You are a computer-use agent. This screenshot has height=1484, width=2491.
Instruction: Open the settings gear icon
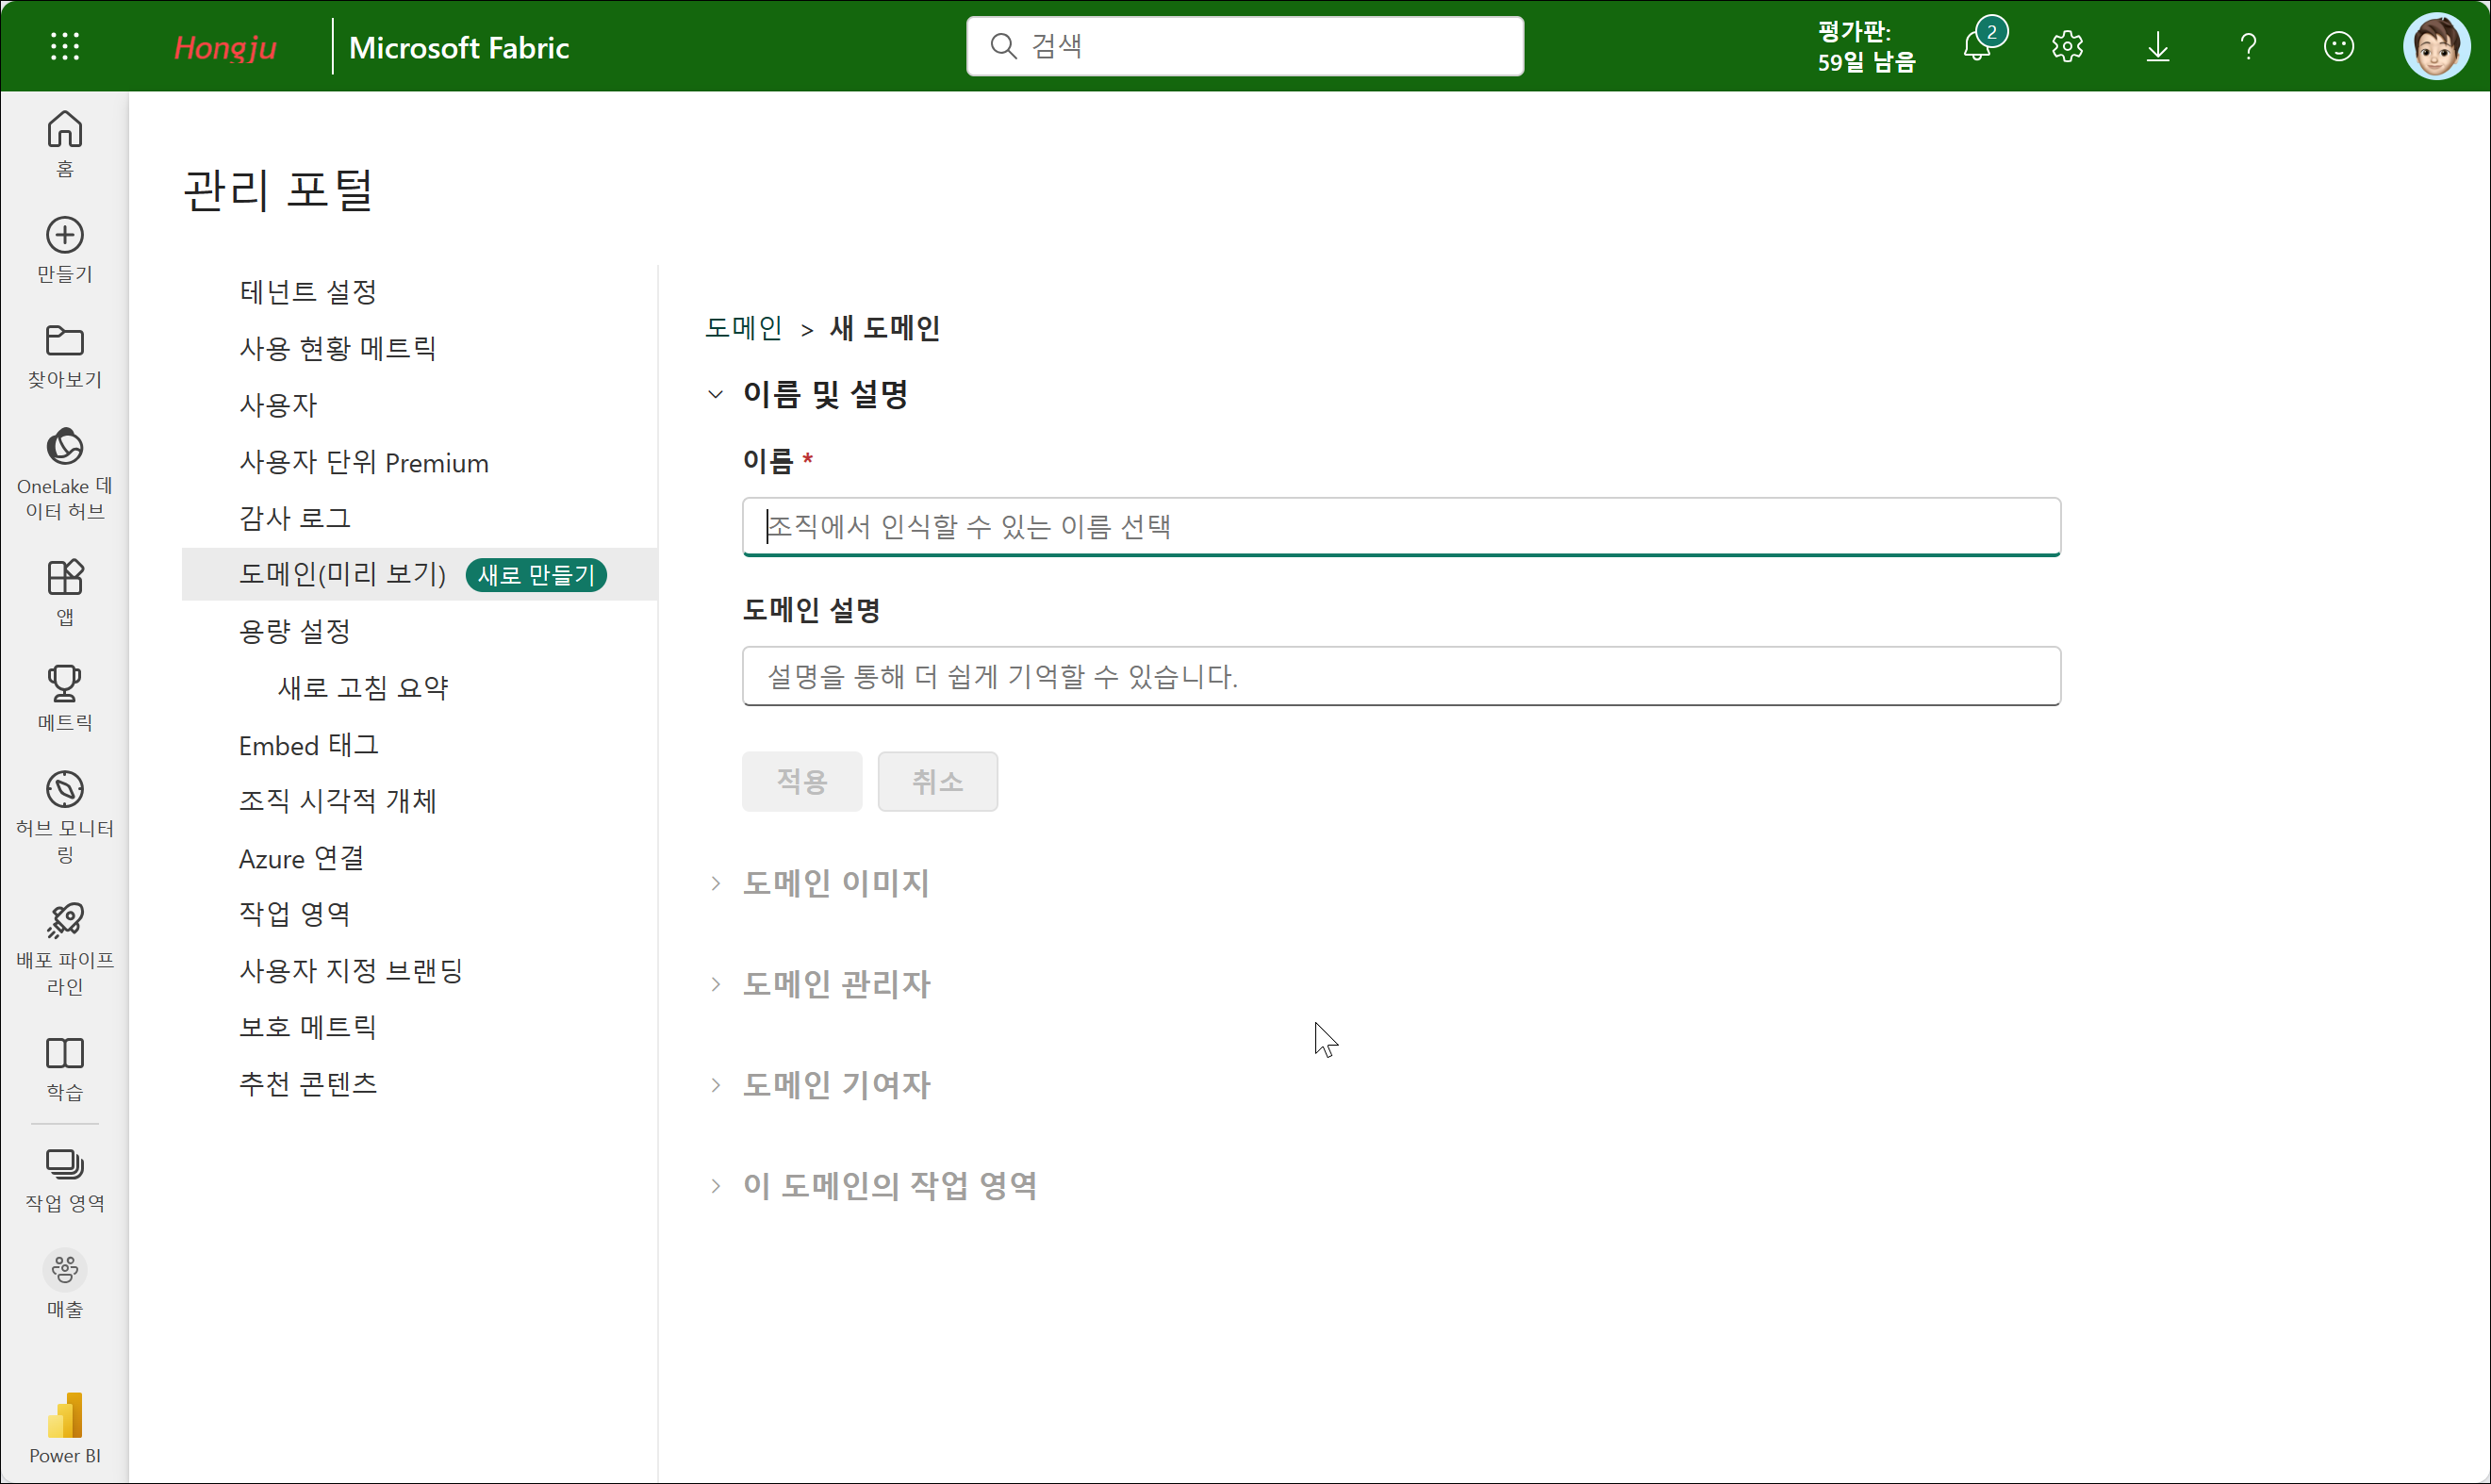point(2067,46)
